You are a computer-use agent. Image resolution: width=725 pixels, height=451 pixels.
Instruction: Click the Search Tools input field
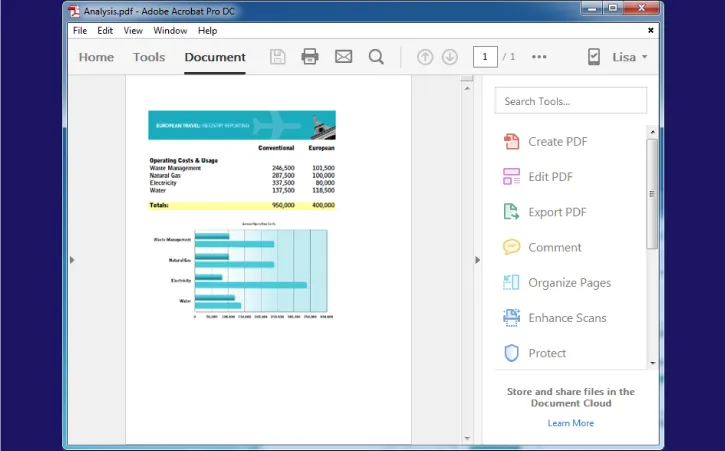click(x=571, y=100)
